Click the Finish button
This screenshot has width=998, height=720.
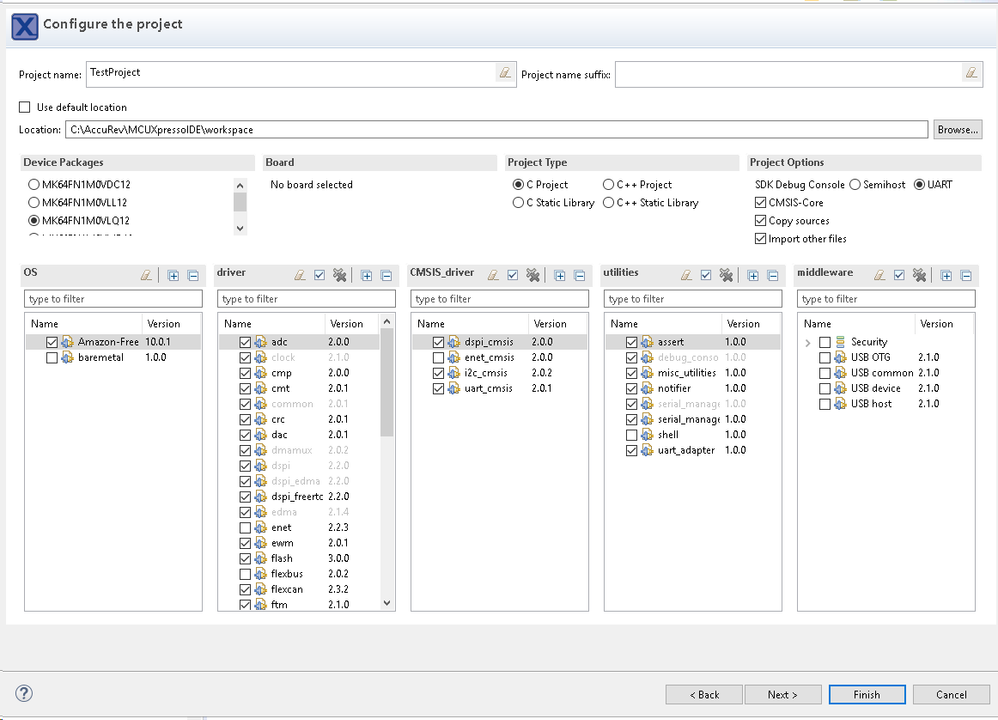click(866, 694)
